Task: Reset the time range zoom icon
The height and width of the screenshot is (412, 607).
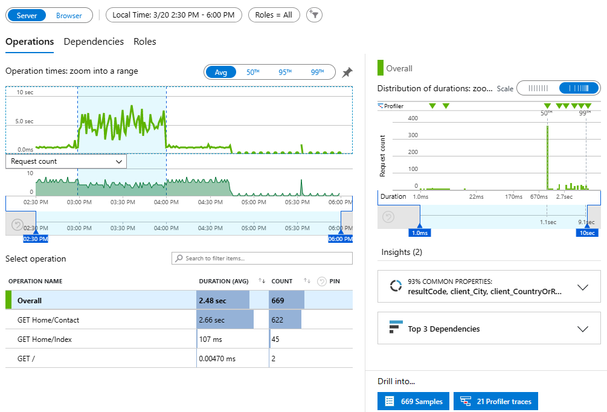Action: 17,225
